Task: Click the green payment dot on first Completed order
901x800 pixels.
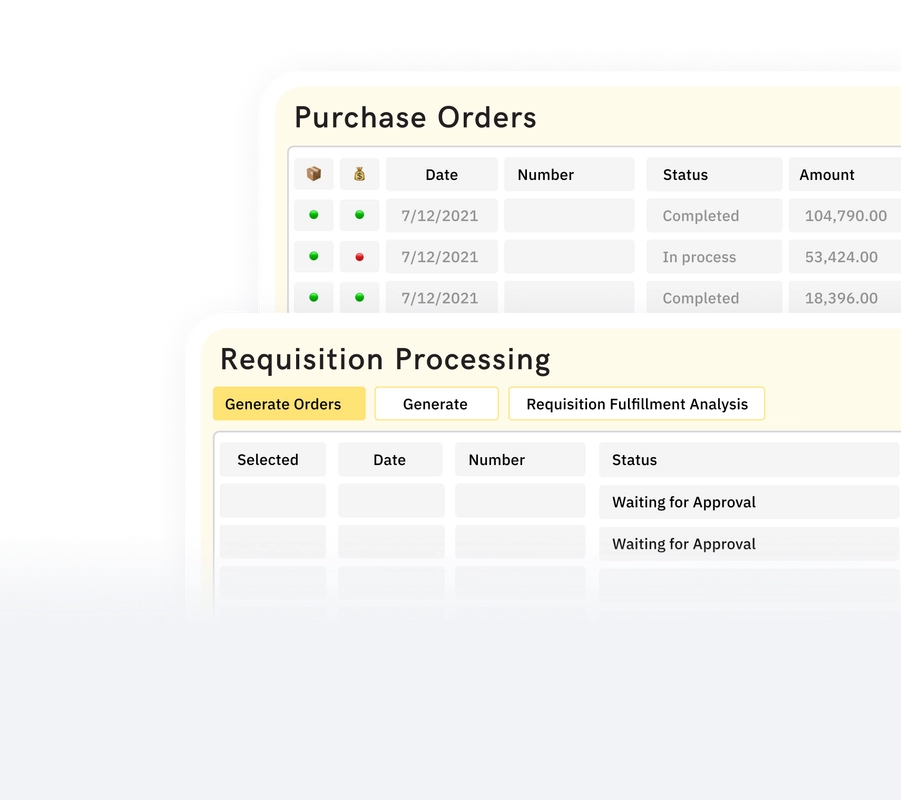Action: (359, 215)
